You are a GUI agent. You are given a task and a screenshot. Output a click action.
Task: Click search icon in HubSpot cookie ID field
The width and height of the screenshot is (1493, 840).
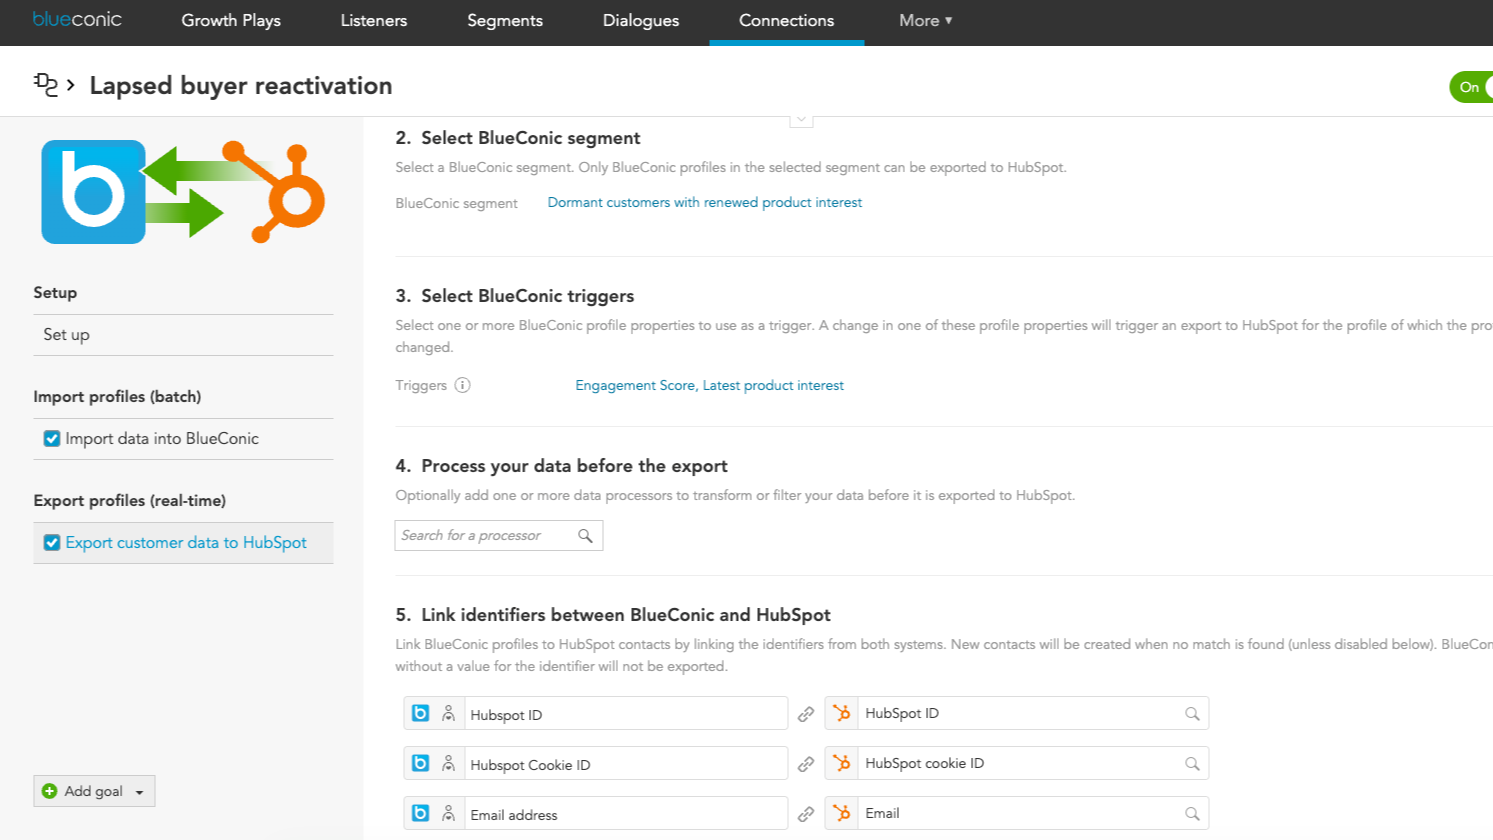[x=1192, y=763]
